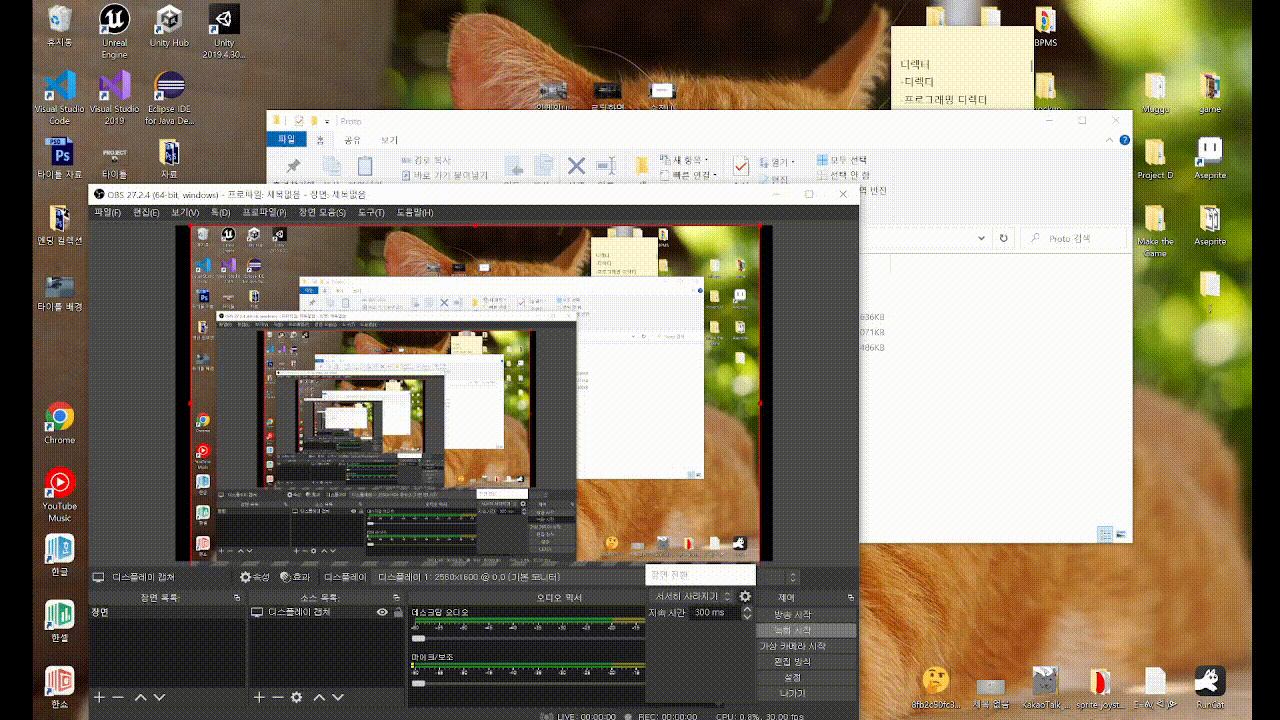The height and width of the screenshot is (720, 1280).
Task: Select Visual Studio 2019 desktop icon
Action: click(x=114, y=97)
